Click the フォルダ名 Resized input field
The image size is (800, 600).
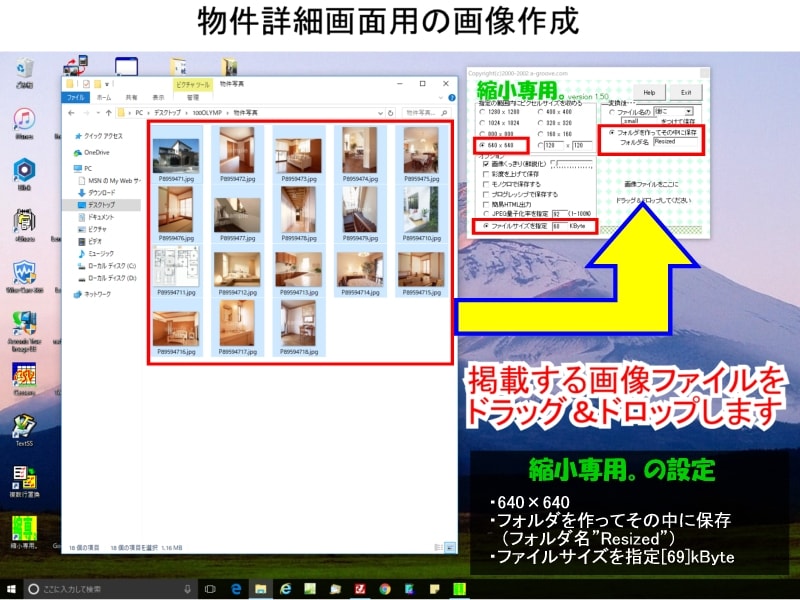pyautogui.click(x=676, y=142)
